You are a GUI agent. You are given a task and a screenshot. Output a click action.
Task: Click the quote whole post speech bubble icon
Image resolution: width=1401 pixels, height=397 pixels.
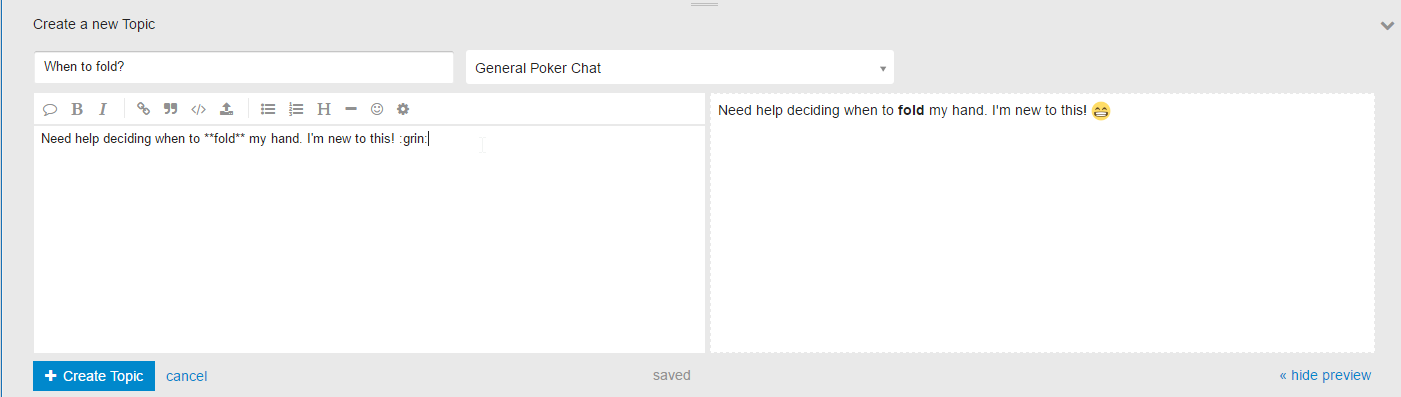(x=50, y=109)
